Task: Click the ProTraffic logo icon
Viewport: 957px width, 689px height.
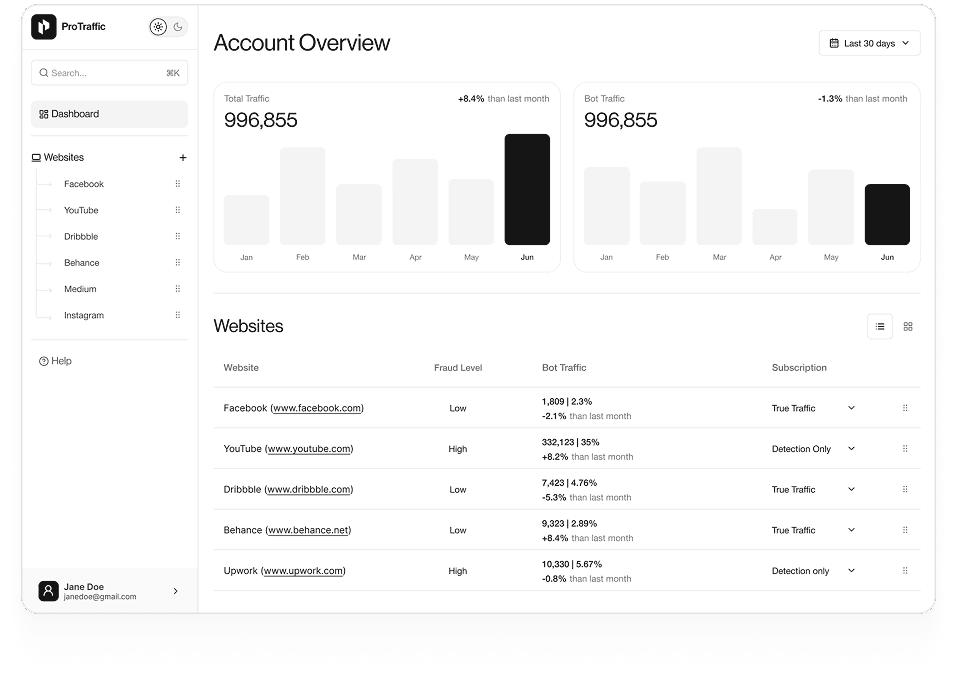Action: (44, 27)
